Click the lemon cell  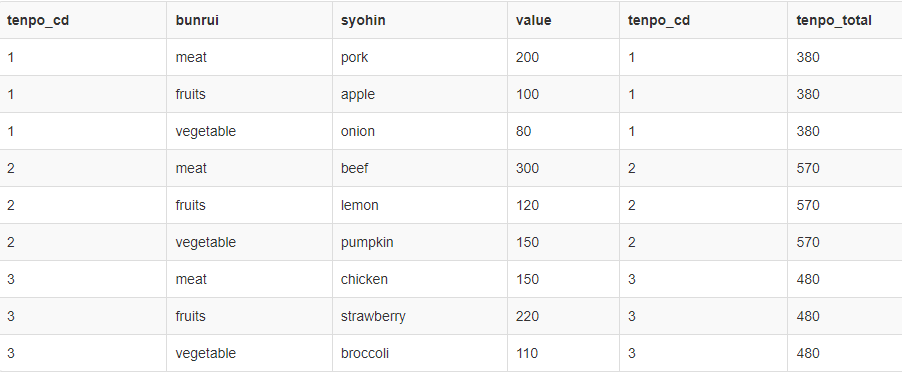tap(420, 205)
